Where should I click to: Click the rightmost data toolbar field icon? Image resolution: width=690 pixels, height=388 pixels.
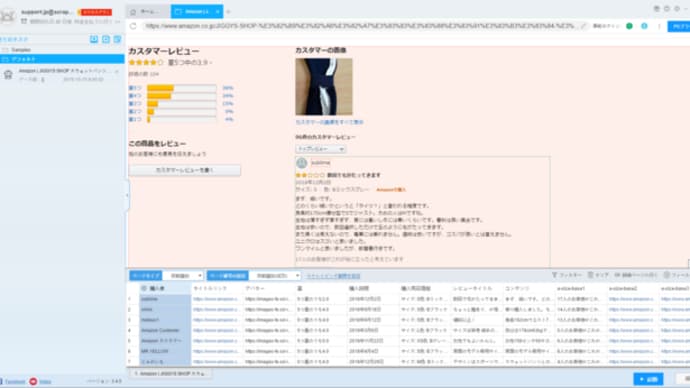[x=667, y=275]
